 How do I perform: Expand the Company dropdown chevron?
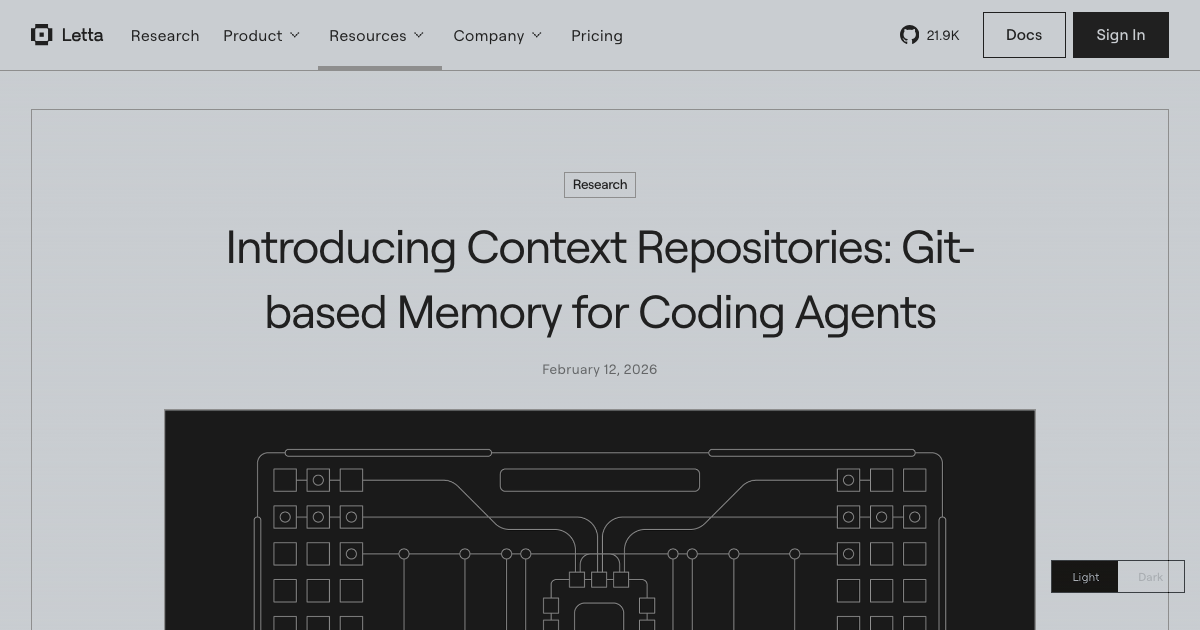[x=536, y=35]
